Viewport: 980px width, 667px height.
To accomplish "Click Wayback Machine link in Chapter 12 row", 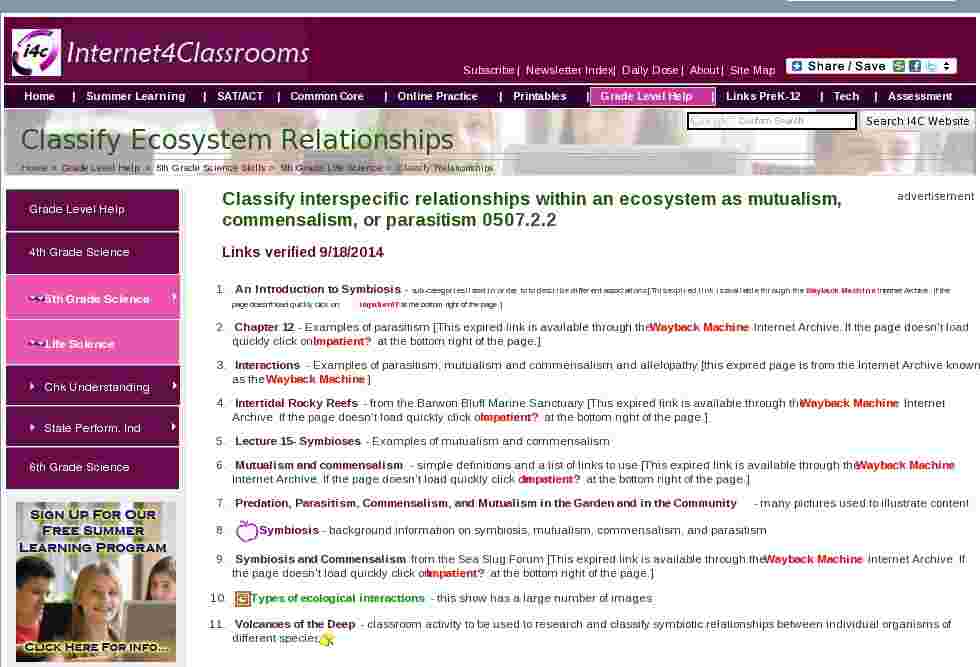I will click(699, 327).
